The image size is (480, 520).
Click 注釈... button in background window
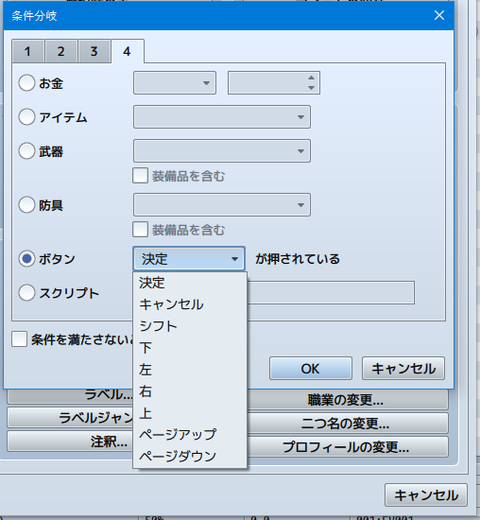(70, 442)
